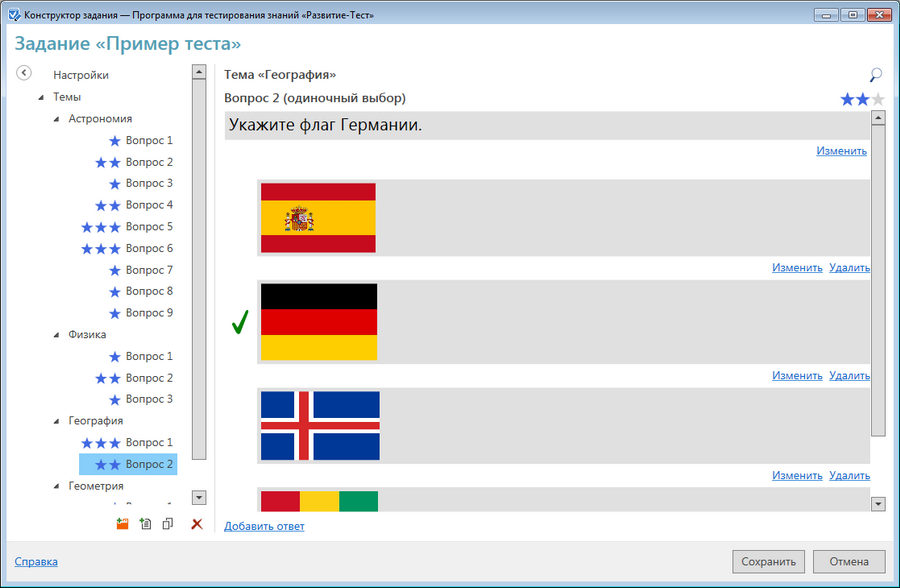Click the Отмена button
This screenshot has width=900, height=588.
(849, 562)
